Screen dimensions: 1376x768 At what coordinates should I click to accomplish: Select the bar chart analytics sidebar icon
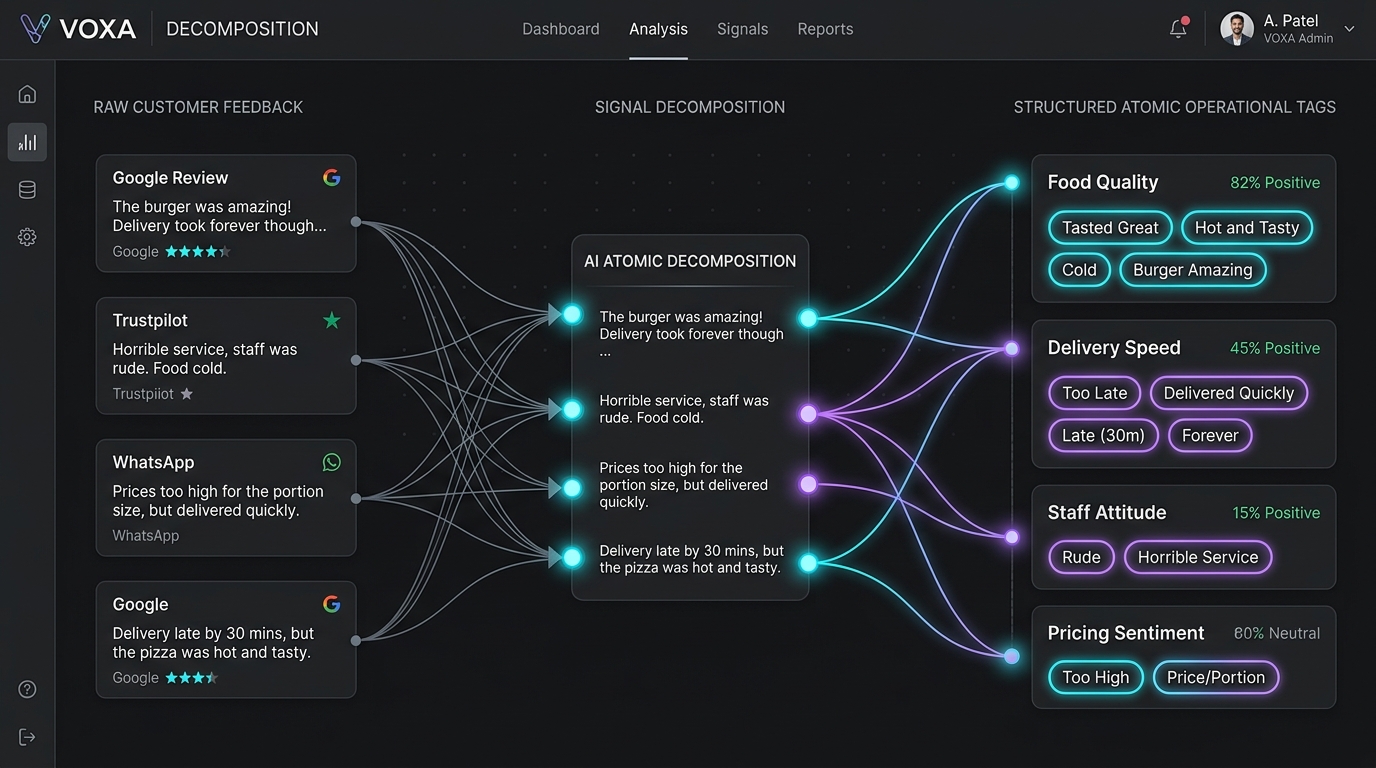27,142
